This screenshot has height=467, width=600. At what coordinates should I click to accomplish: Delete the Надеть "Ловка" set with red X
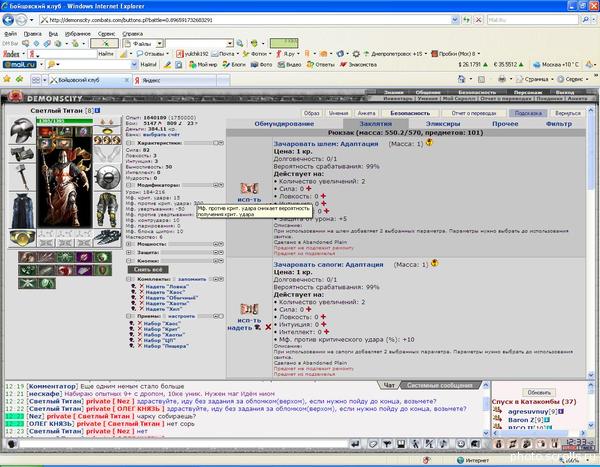coord(141,286)
